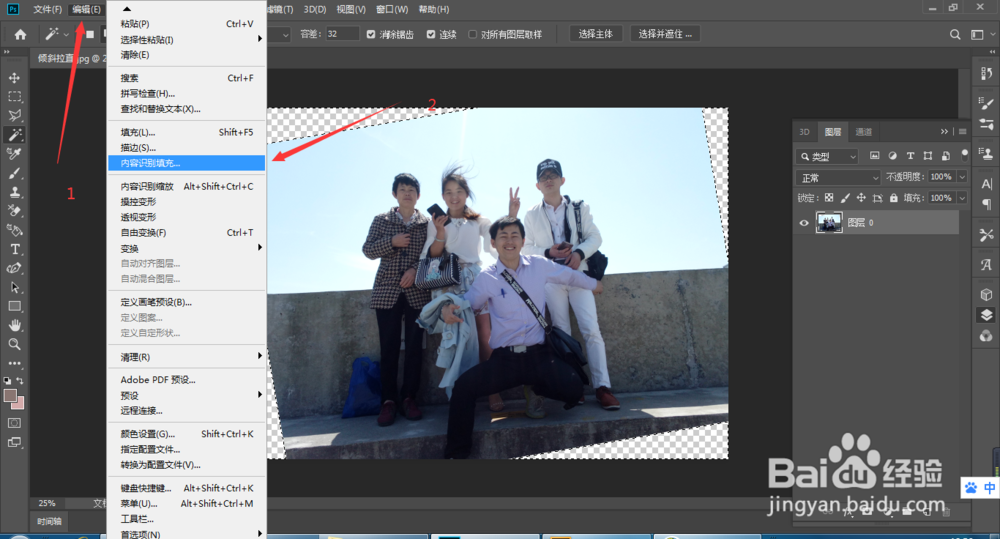Image resolution: width=1000 pixels, height=539 pixels.
Task: Click the background color swatch
Action: (x=18, y=404)
